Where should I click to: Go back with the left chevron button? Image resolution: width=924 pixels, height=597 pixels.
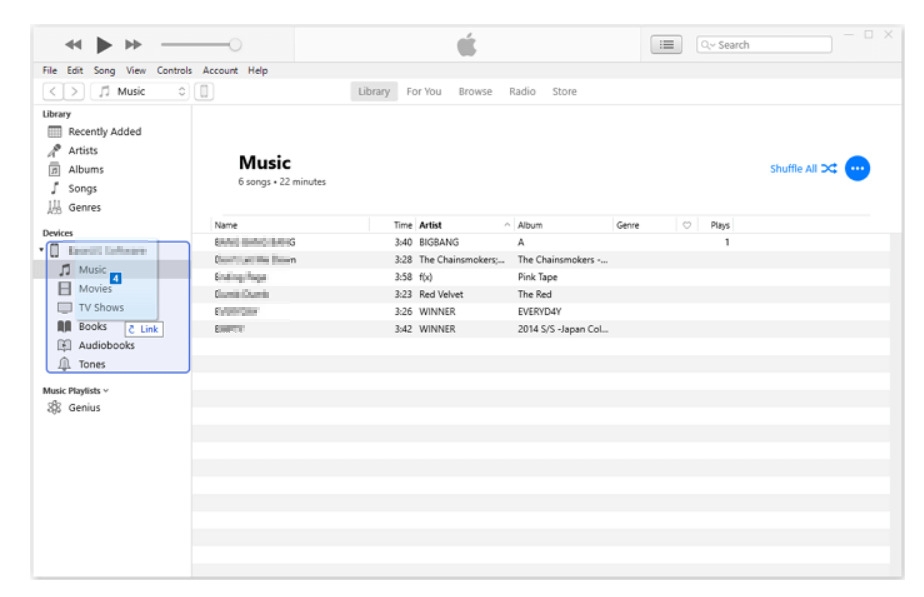pyautogui.click(x=53, y=91)
